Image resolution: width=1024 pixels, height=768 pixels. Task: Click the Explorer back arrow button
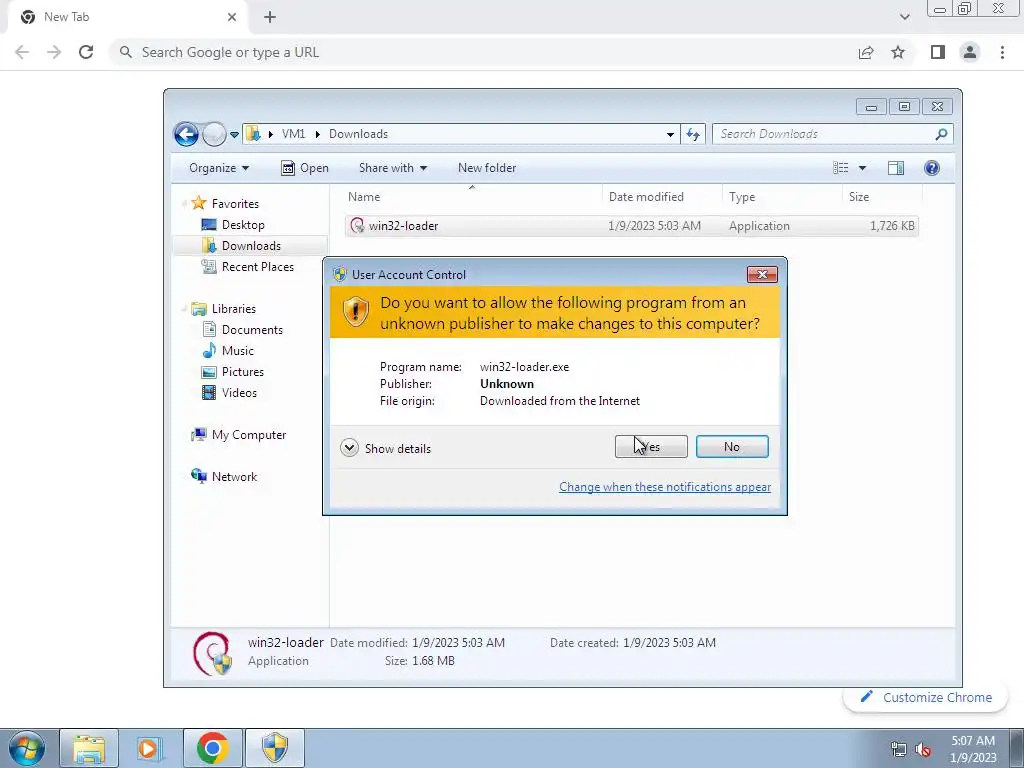pos(186,135)
